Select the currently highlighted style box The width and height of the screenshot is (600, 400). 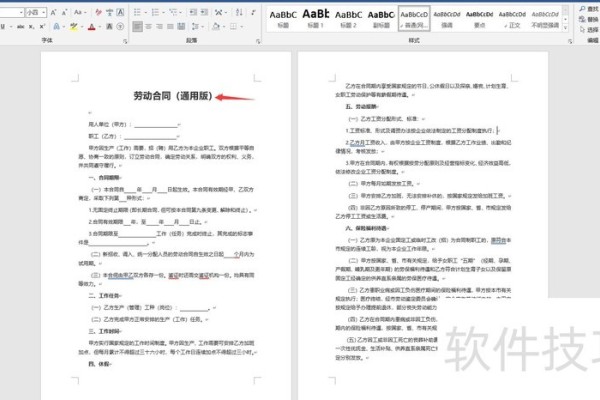(414, 19)
